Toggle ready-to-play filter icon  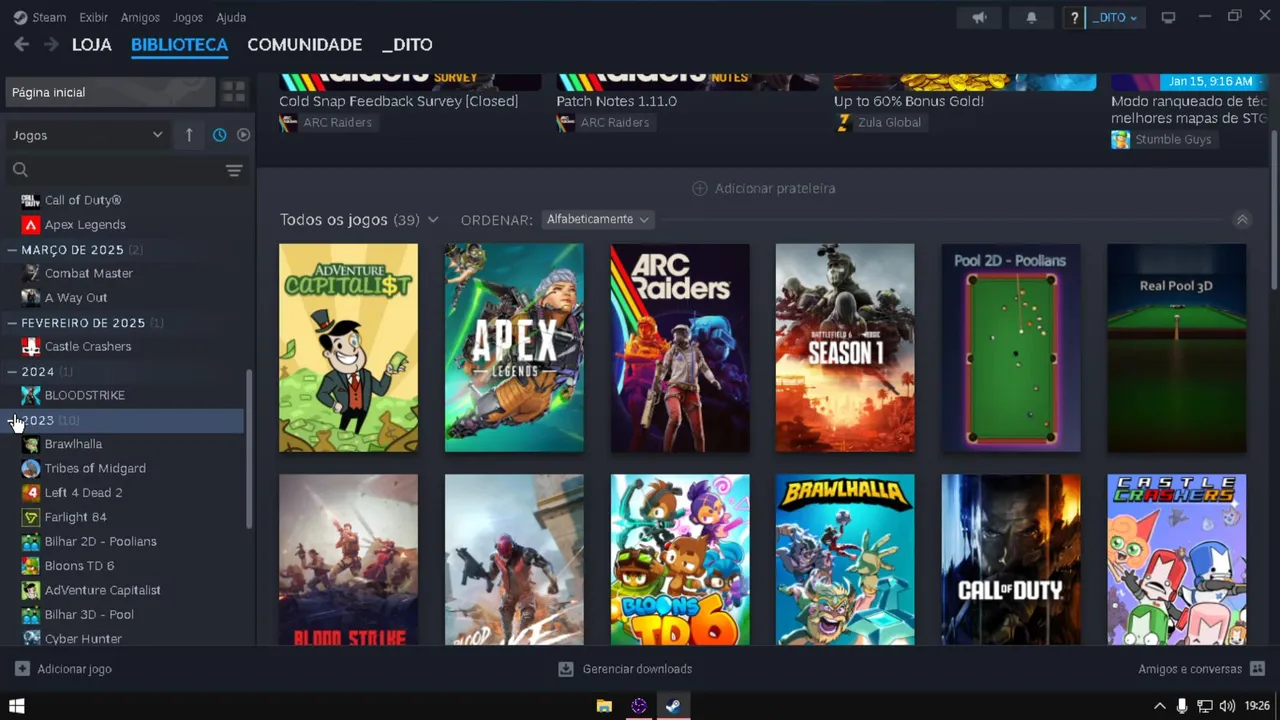tap(243, 135)
